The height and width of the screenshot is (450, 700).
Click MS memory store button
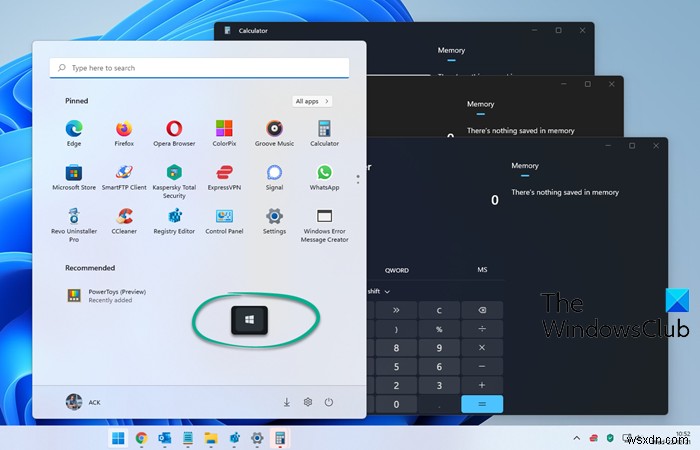(482, 270)
